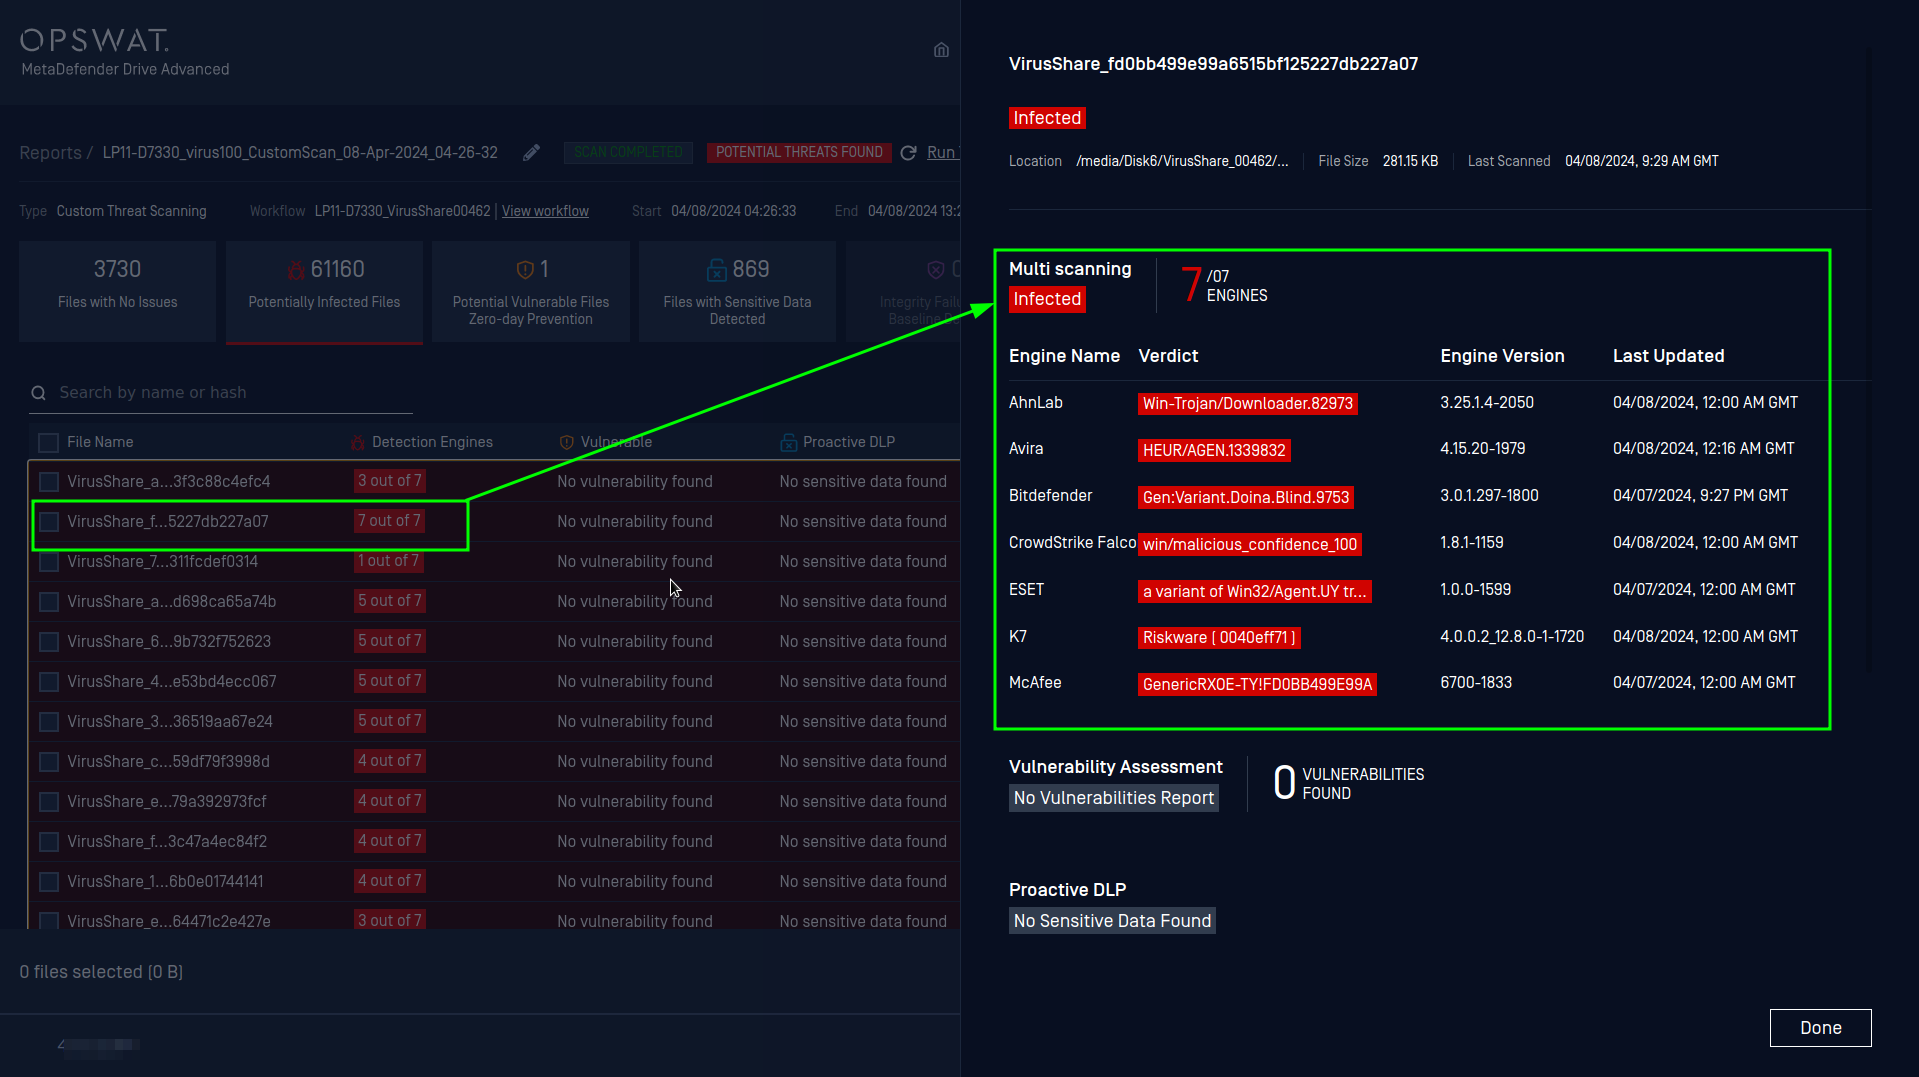Click the CrowdStrike verdict win/malicious_confidence_100
1919x1077 pixels.
coord(1250,544)
